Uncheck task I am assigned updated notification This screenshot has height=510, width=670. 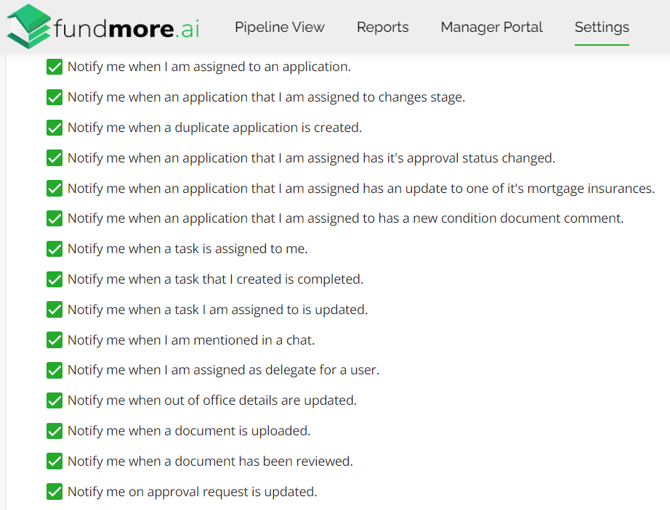click(55, 309)
